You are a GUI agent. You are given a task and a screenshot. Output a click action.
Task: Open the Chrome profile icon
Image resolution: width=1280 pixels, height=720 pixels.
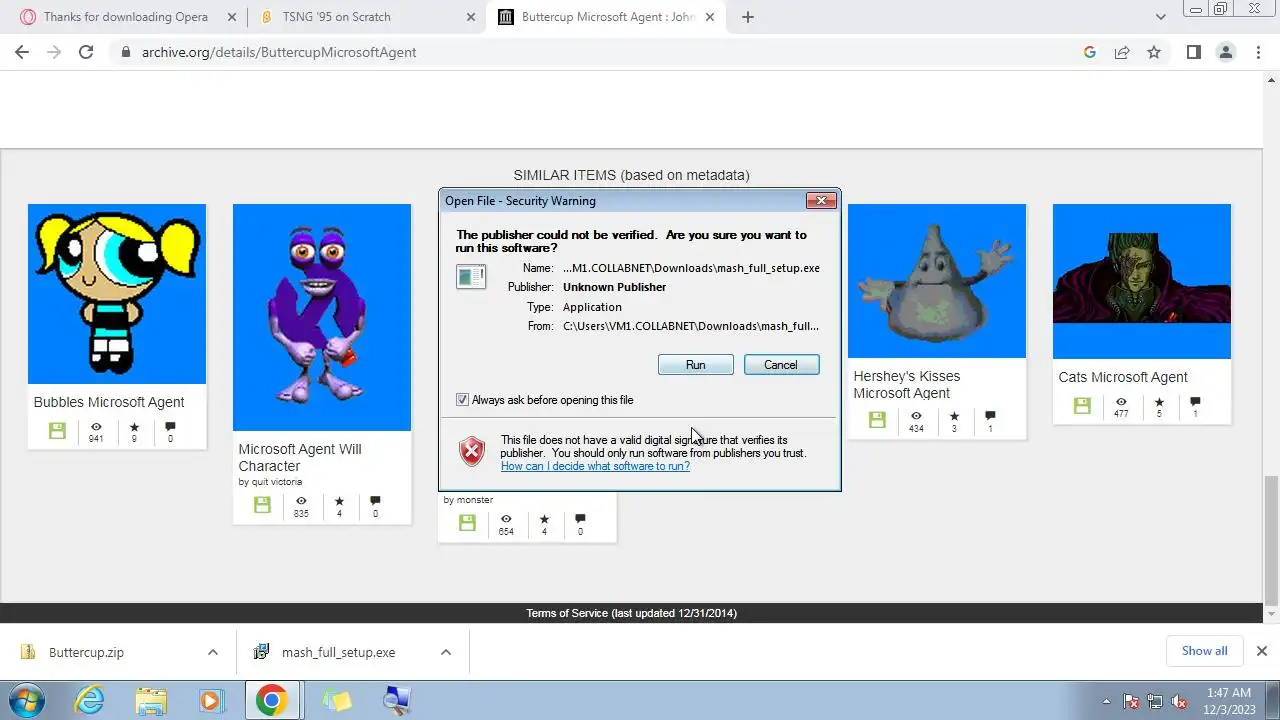(x=1225, y=52)
